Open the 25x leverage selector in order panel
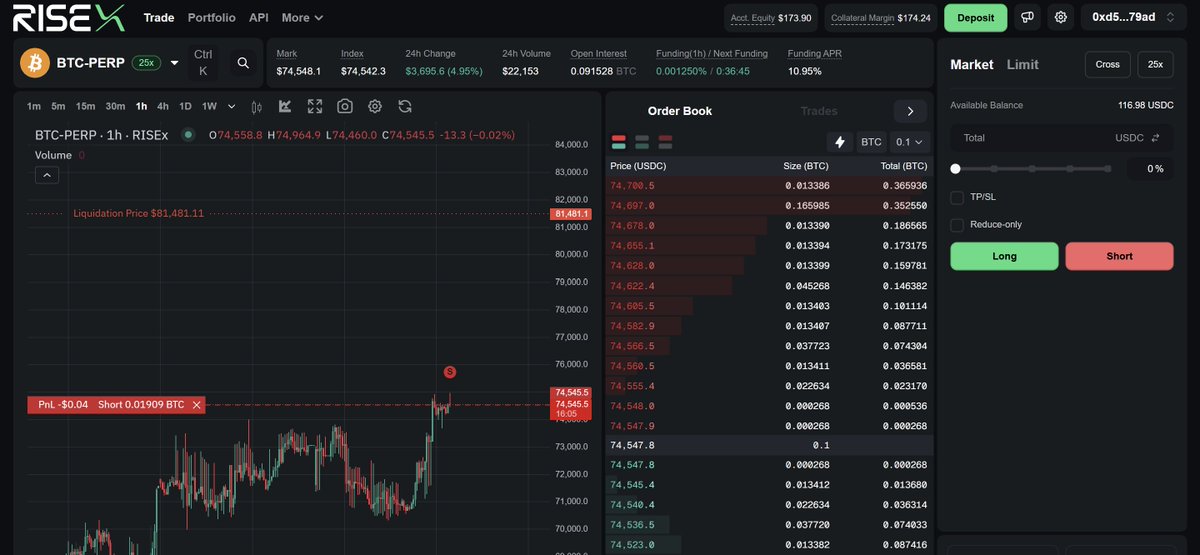This screenshot has width=1200, height=555. coord(1155,64)
